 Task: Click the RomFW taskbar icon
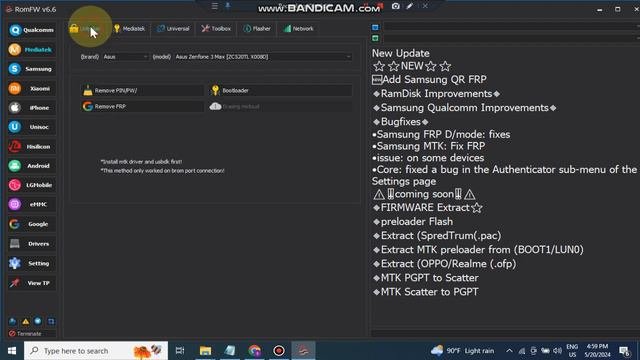pyautogui.click(x=303, y=351)
